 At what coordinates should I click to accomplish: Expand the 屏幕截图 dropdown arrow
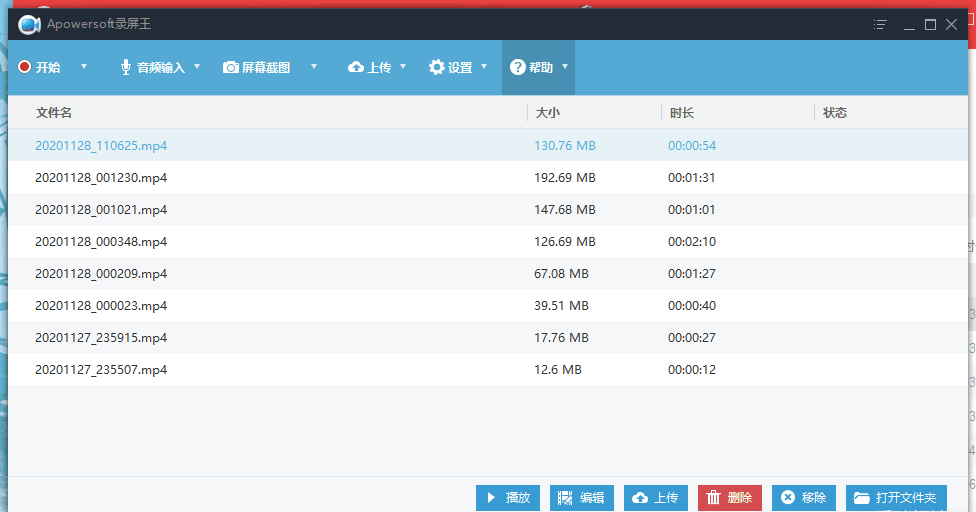click(314, 66)
